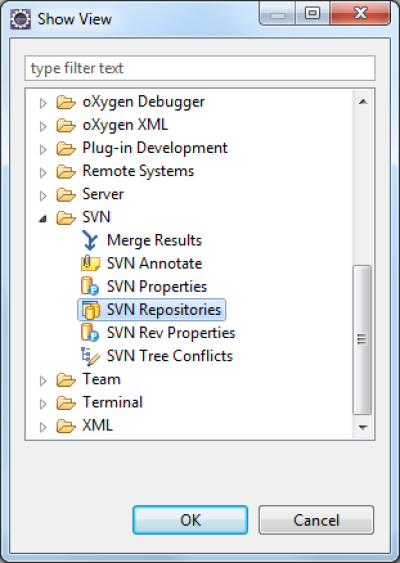Screen dimensions: 400x563
Task: Confirm selection with OK button
Action: click(190, 520)
